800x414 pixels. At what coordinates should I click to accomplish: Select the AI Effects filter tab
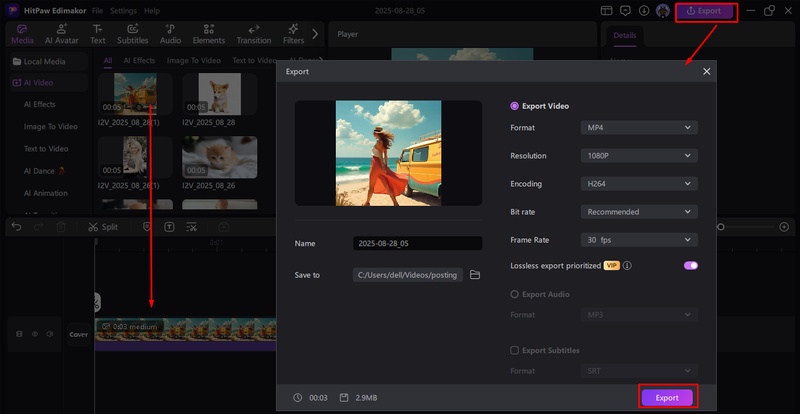(x=139, y=60)
